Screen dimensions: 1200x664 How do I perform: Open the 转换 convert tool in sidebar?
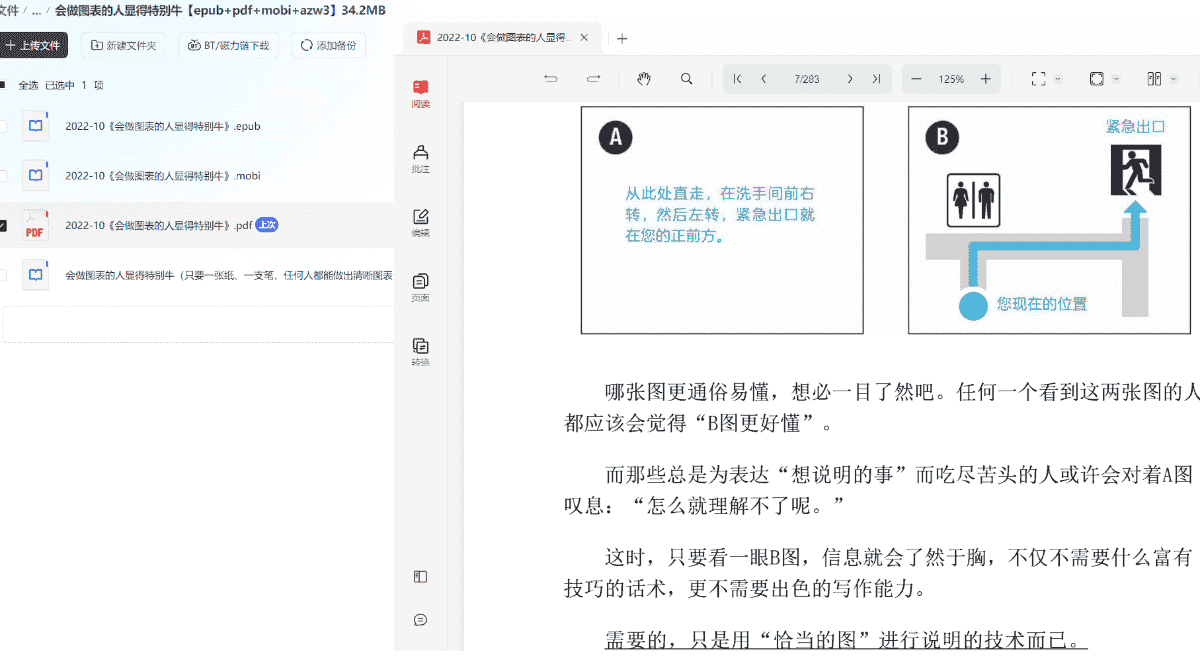click(x=421, y=351)
